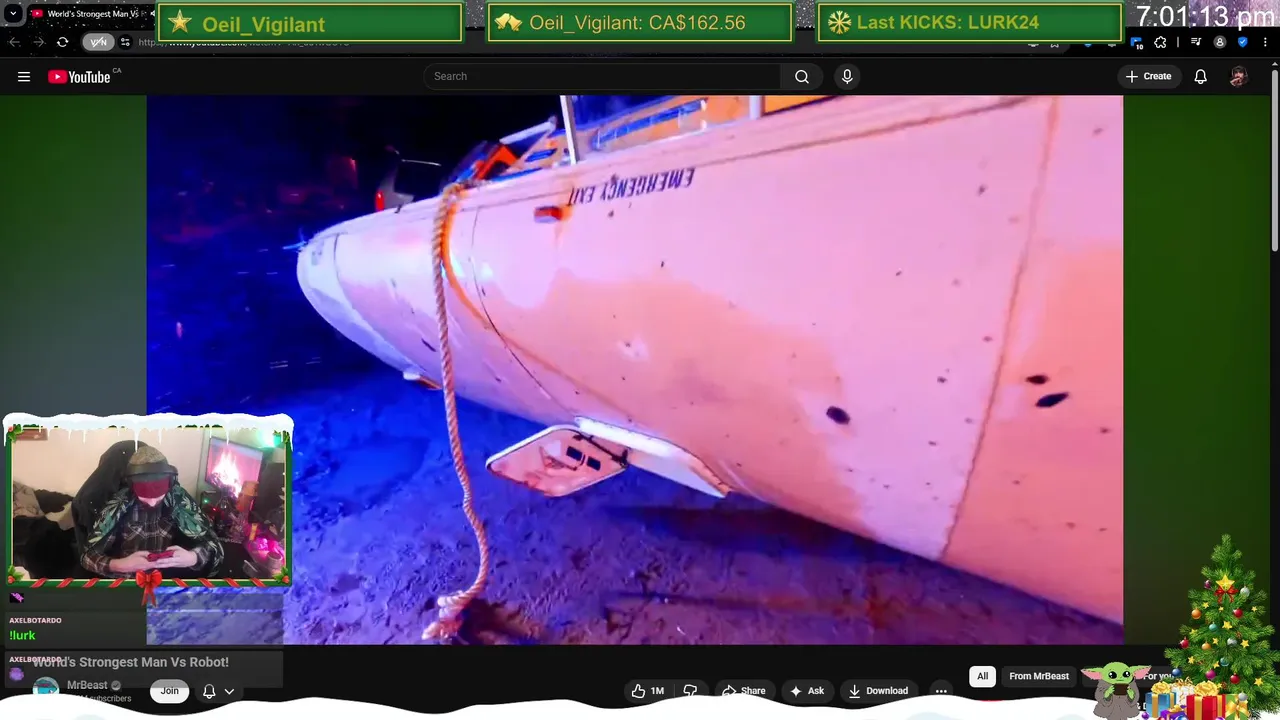1280x720 pixels.
Task: Click the Oeil_Vigilant CA$162.56 banner
Action: [x=640, y=22]
